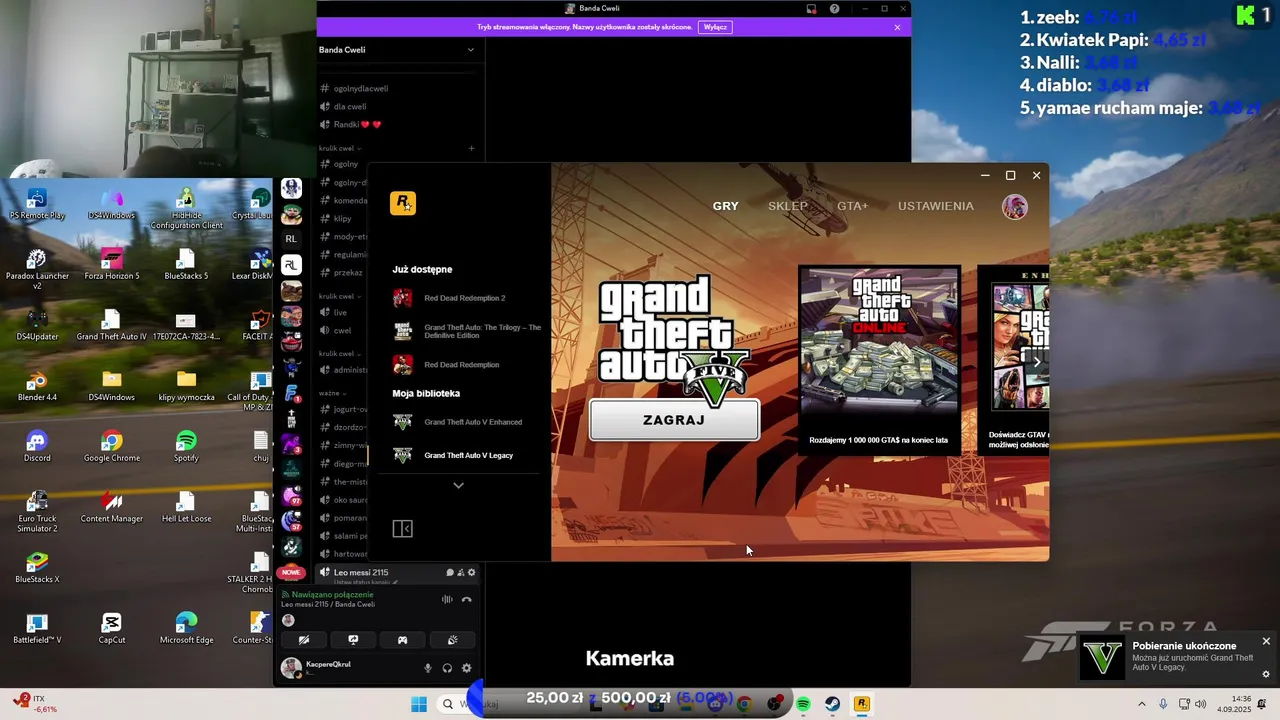1280x720 pixels.
Task: Close the Pobieranie ukończone notification
Action: pyautogui.click(x=1266, y=641)
